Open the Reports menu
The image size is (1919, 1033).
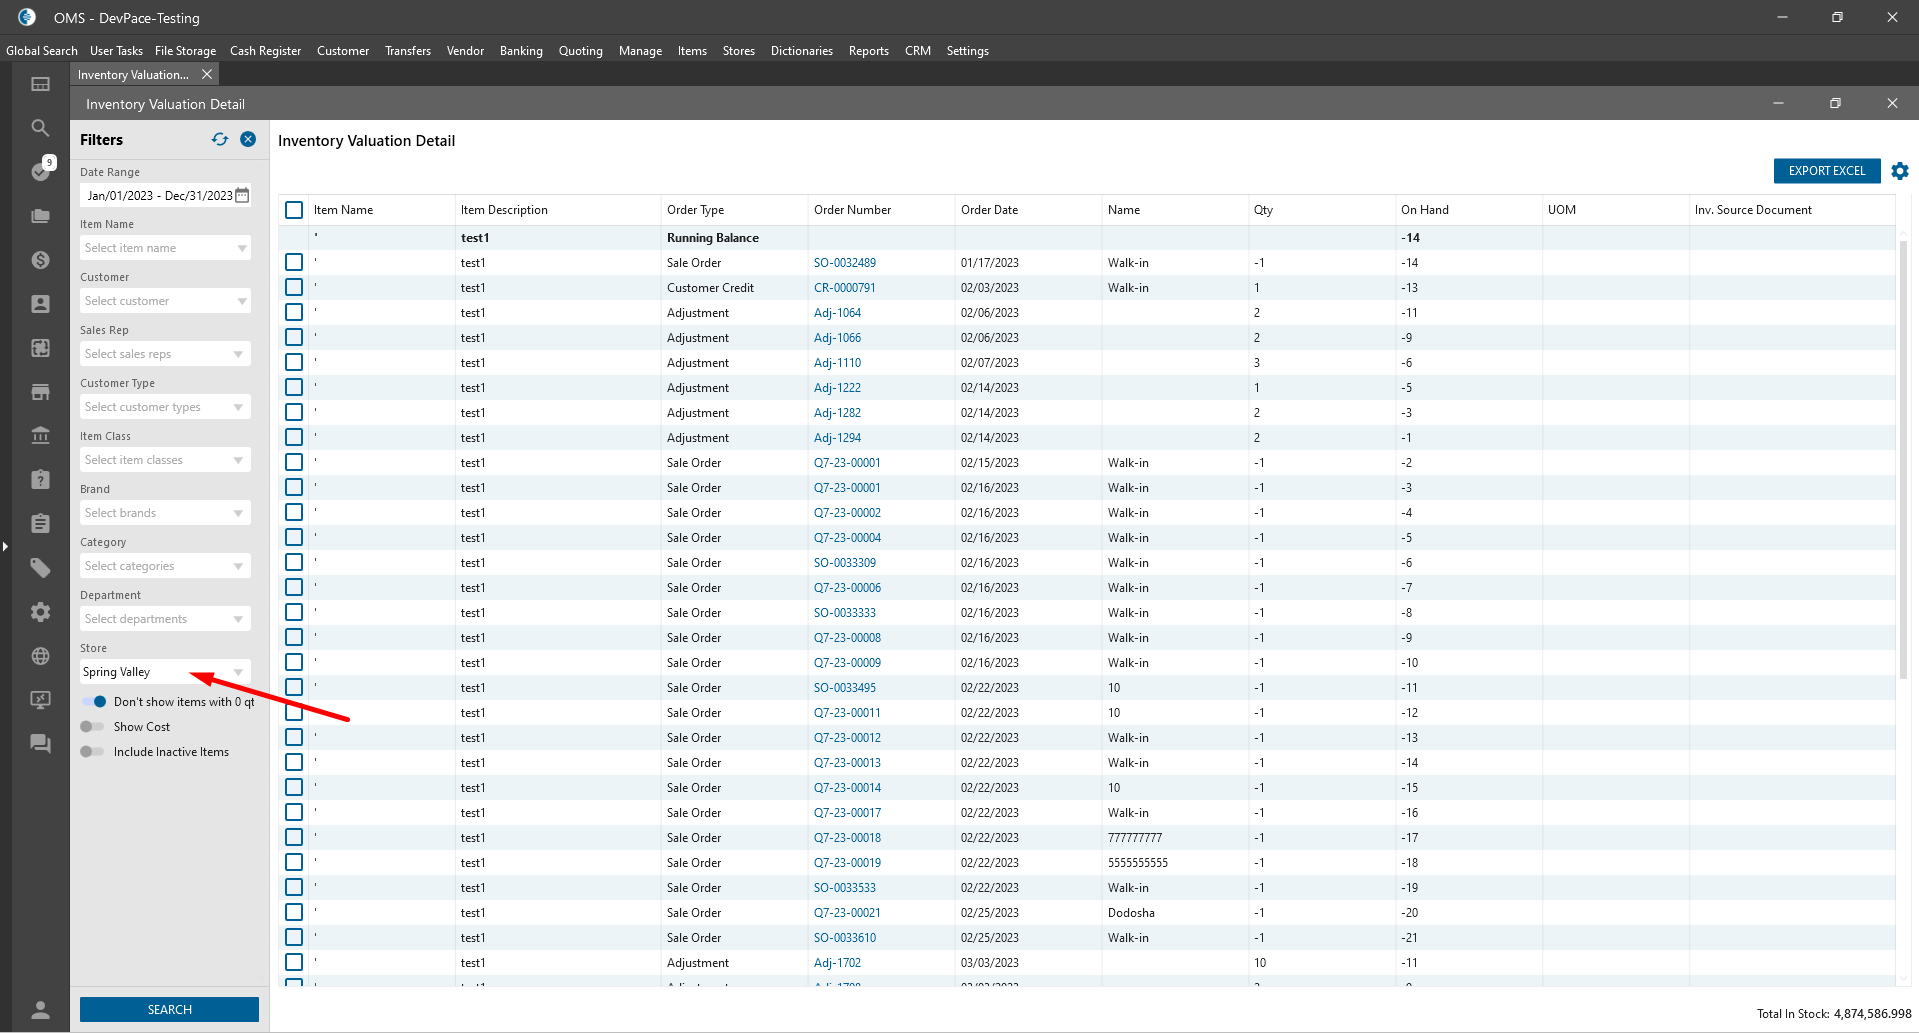[868, 51]
